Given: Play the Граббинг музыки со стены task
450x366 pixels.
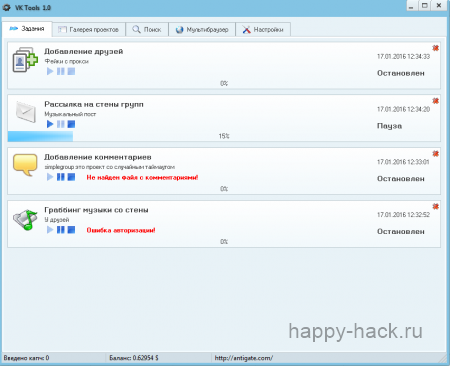Looking at the screenshot, I should click(x=50, y=230).
